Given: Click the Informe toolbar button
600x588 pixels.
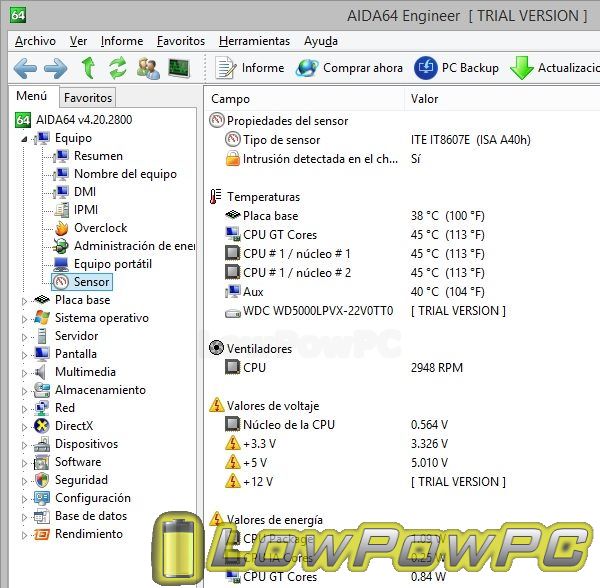Looking at the screenshot, I should (250, 68).
